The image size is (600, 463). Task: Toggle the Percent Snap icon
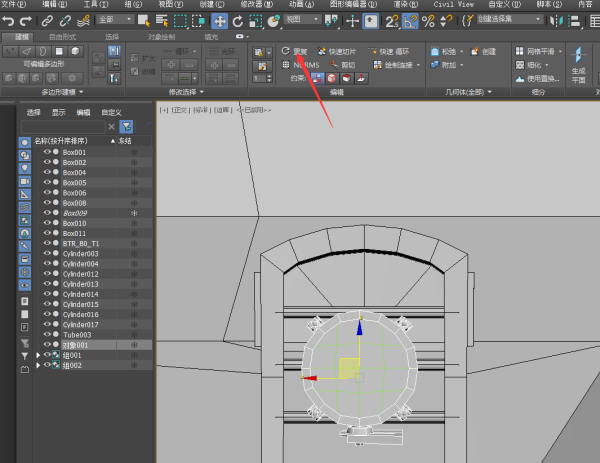click(428, 21)
